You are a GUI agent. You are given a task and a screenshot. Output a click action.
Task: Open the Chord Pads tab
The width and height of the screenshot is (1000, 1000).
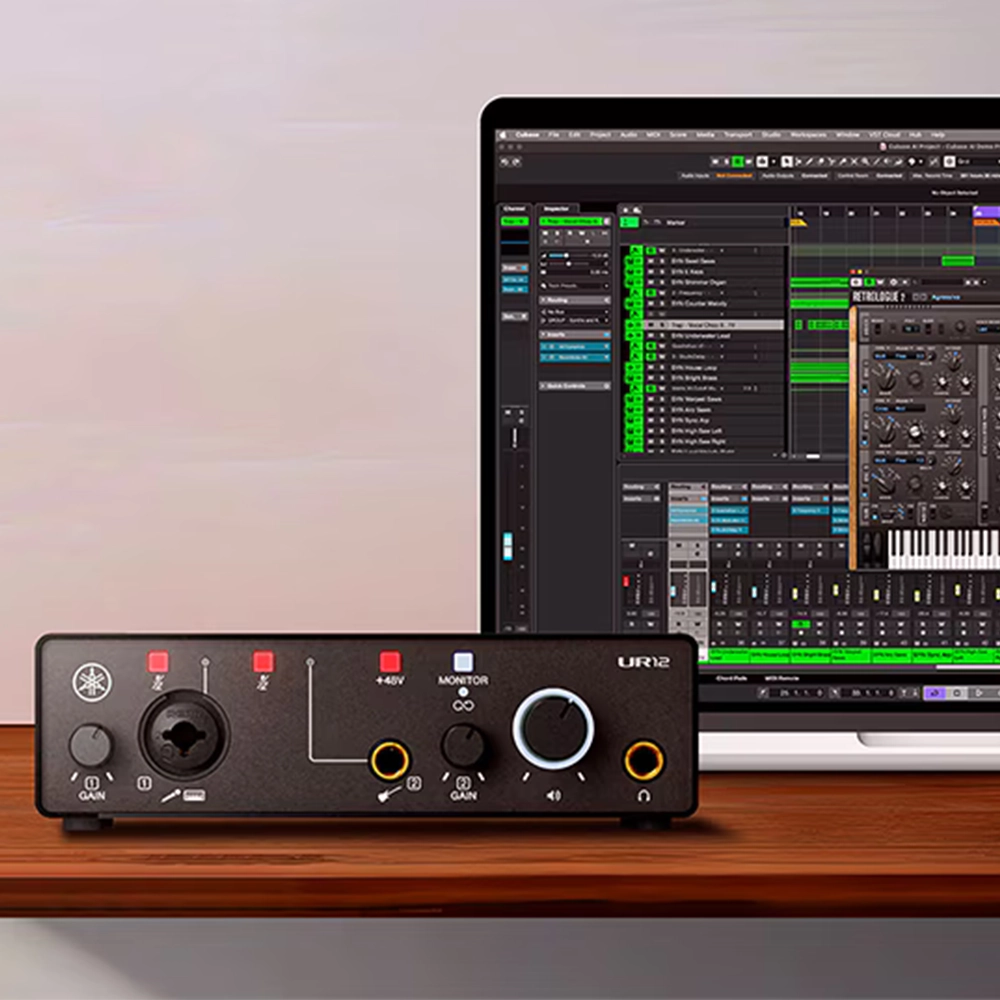click(731, 678)
